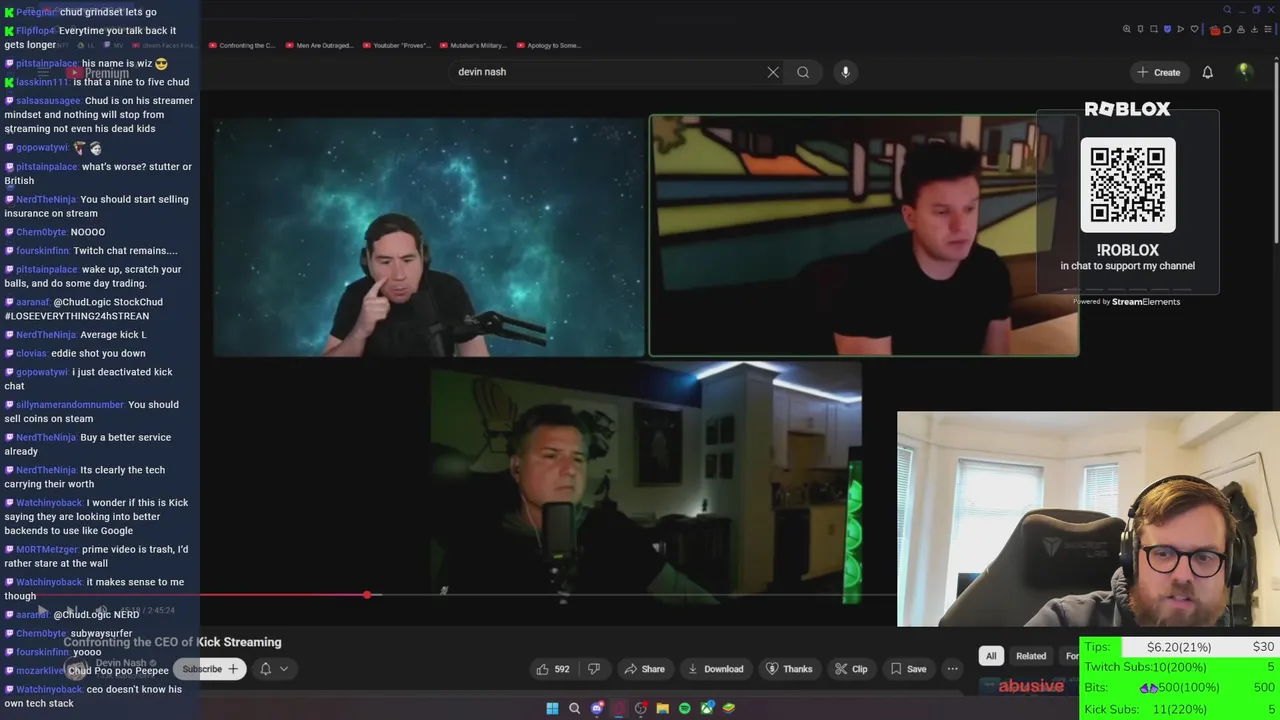Screen dimensions: 1280x720
Task: Open Xbox app from the taskbar
Action: click(707, 708)
